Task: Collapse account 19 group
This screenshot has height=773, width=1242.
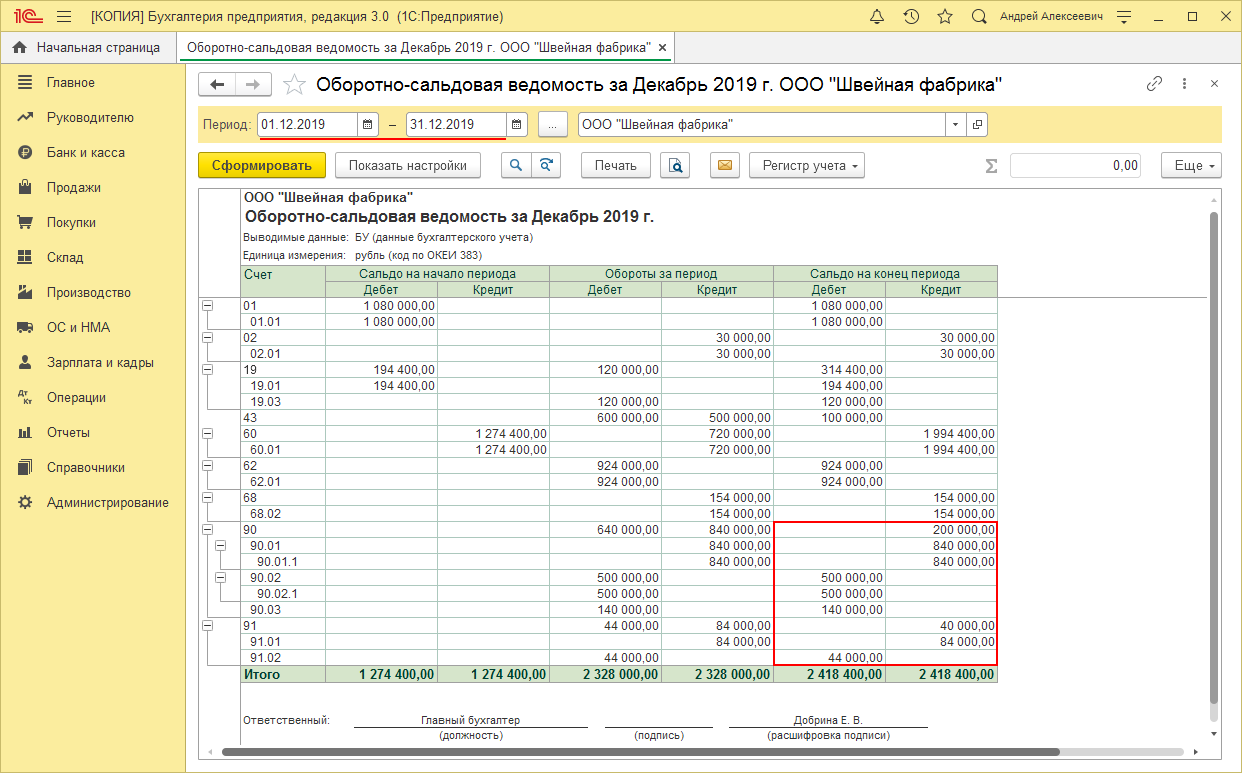Action: tap(208, 370)
